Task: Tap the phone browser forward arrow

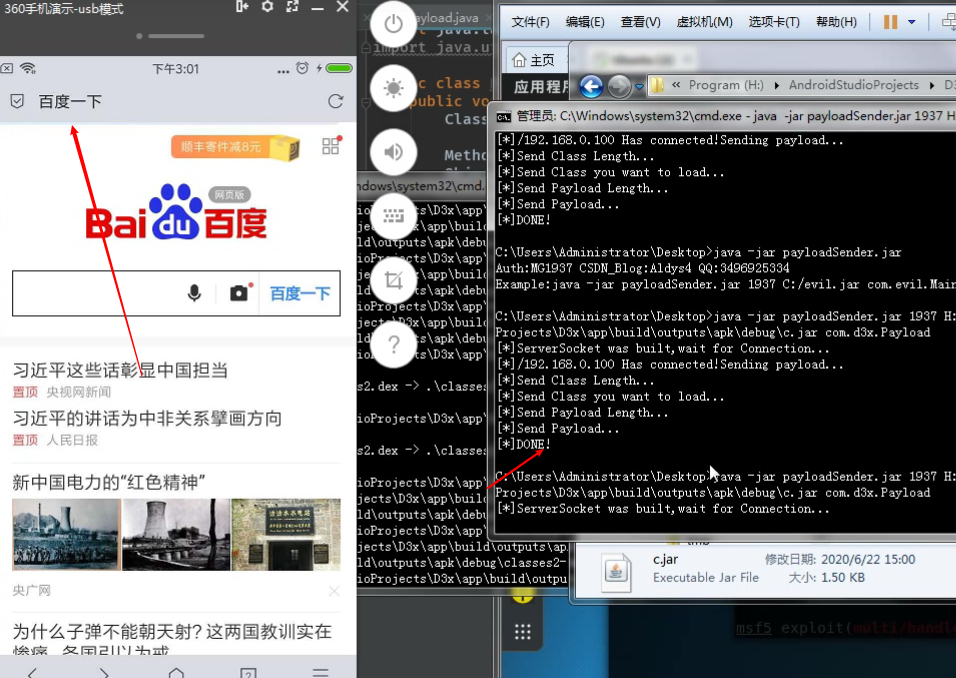Action: 104,673
